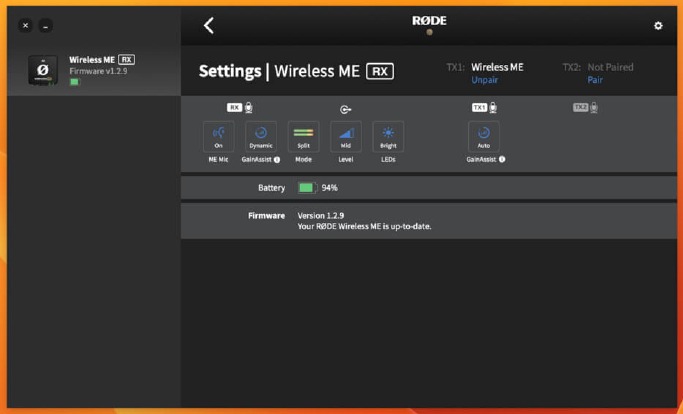Click the 94% battery indicator icon
Viewport: 683px width, 414px height.
[307, 188]
